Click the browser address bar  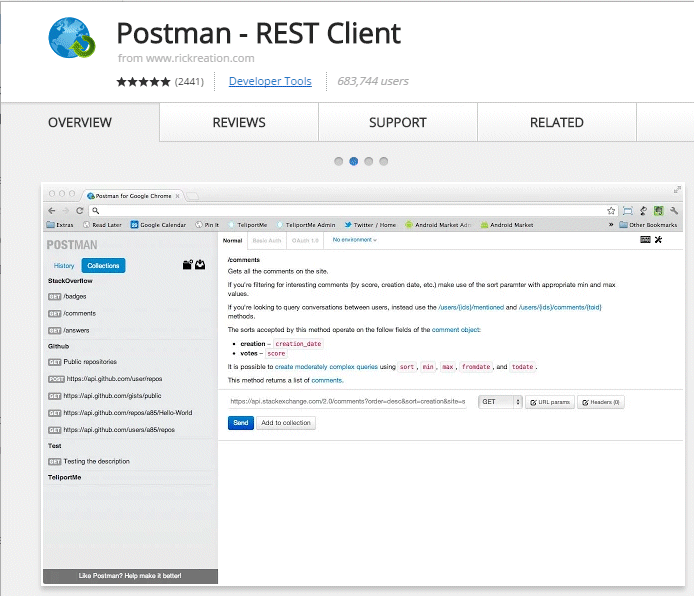(x=353, y=211)
